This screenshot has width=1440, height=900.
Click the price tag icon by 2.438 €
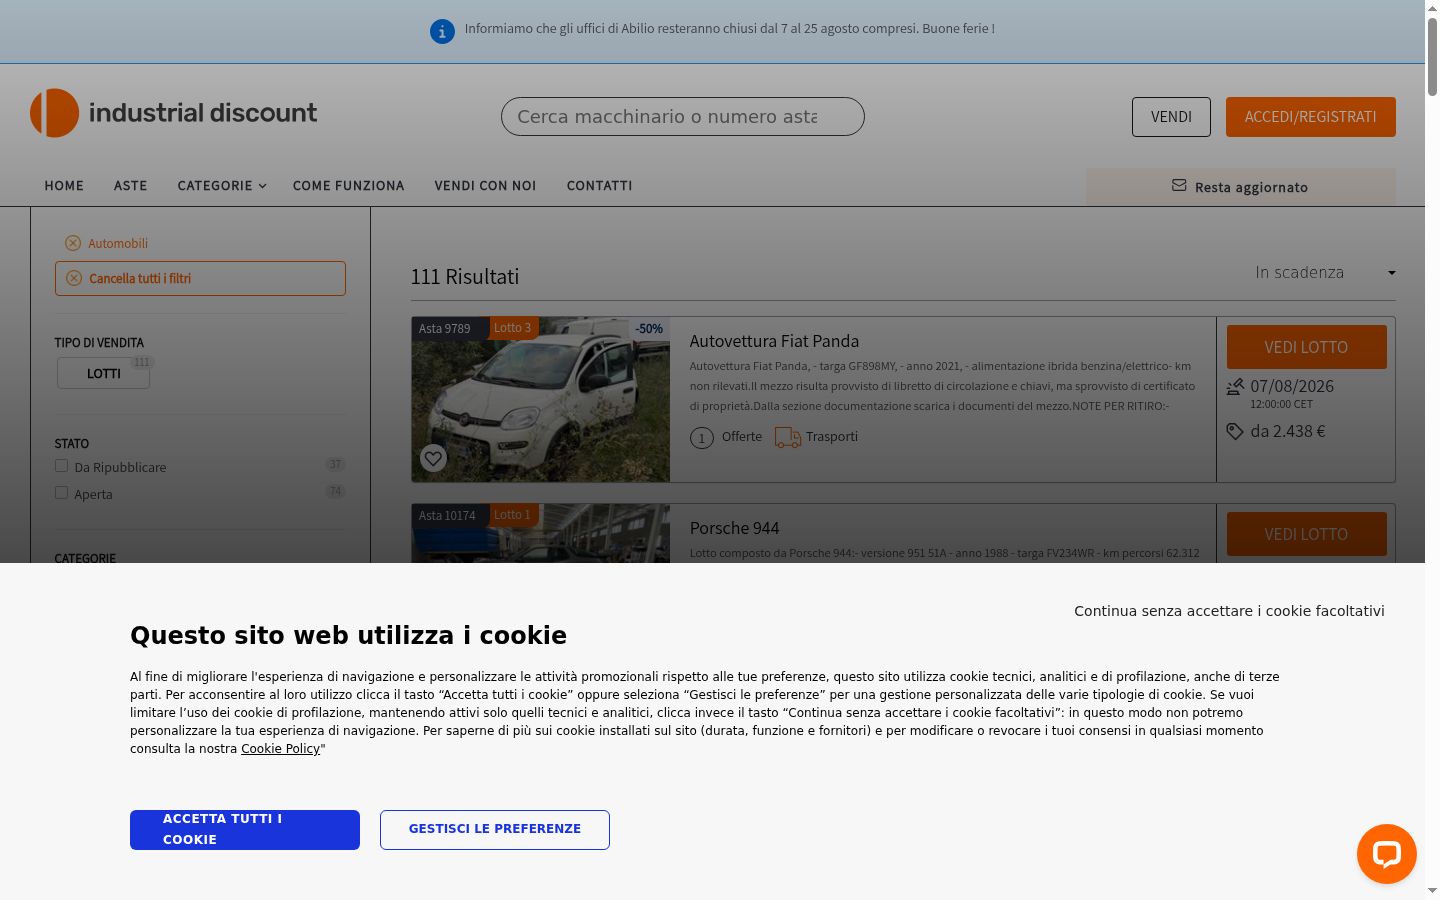click(1235, 431)
